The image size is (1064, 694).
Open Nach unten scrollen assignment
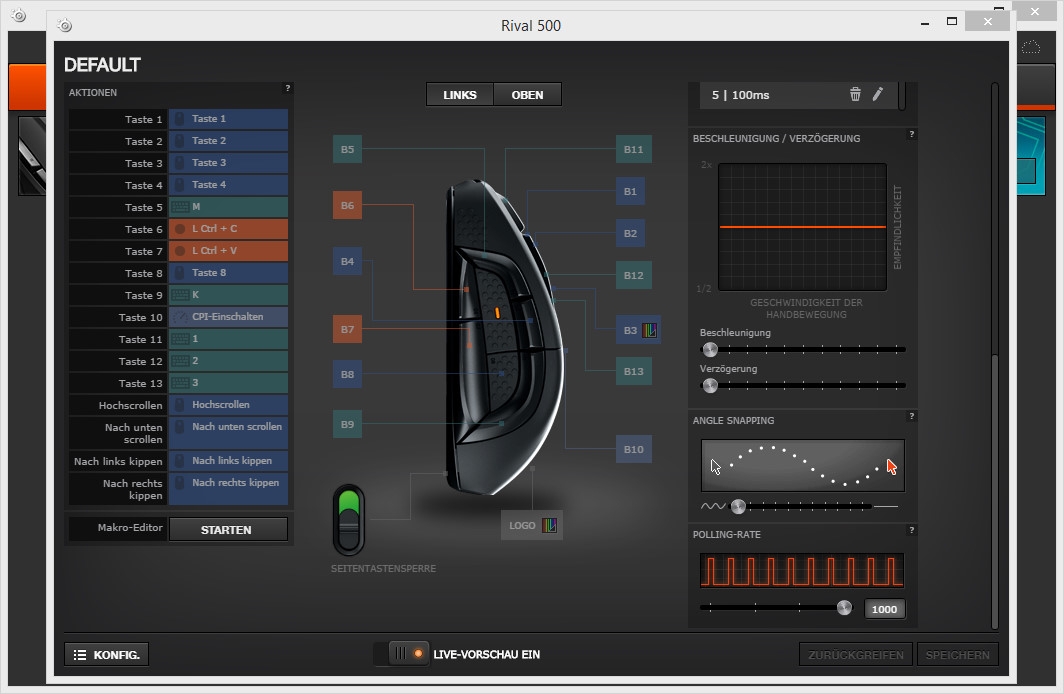point(229,433)
